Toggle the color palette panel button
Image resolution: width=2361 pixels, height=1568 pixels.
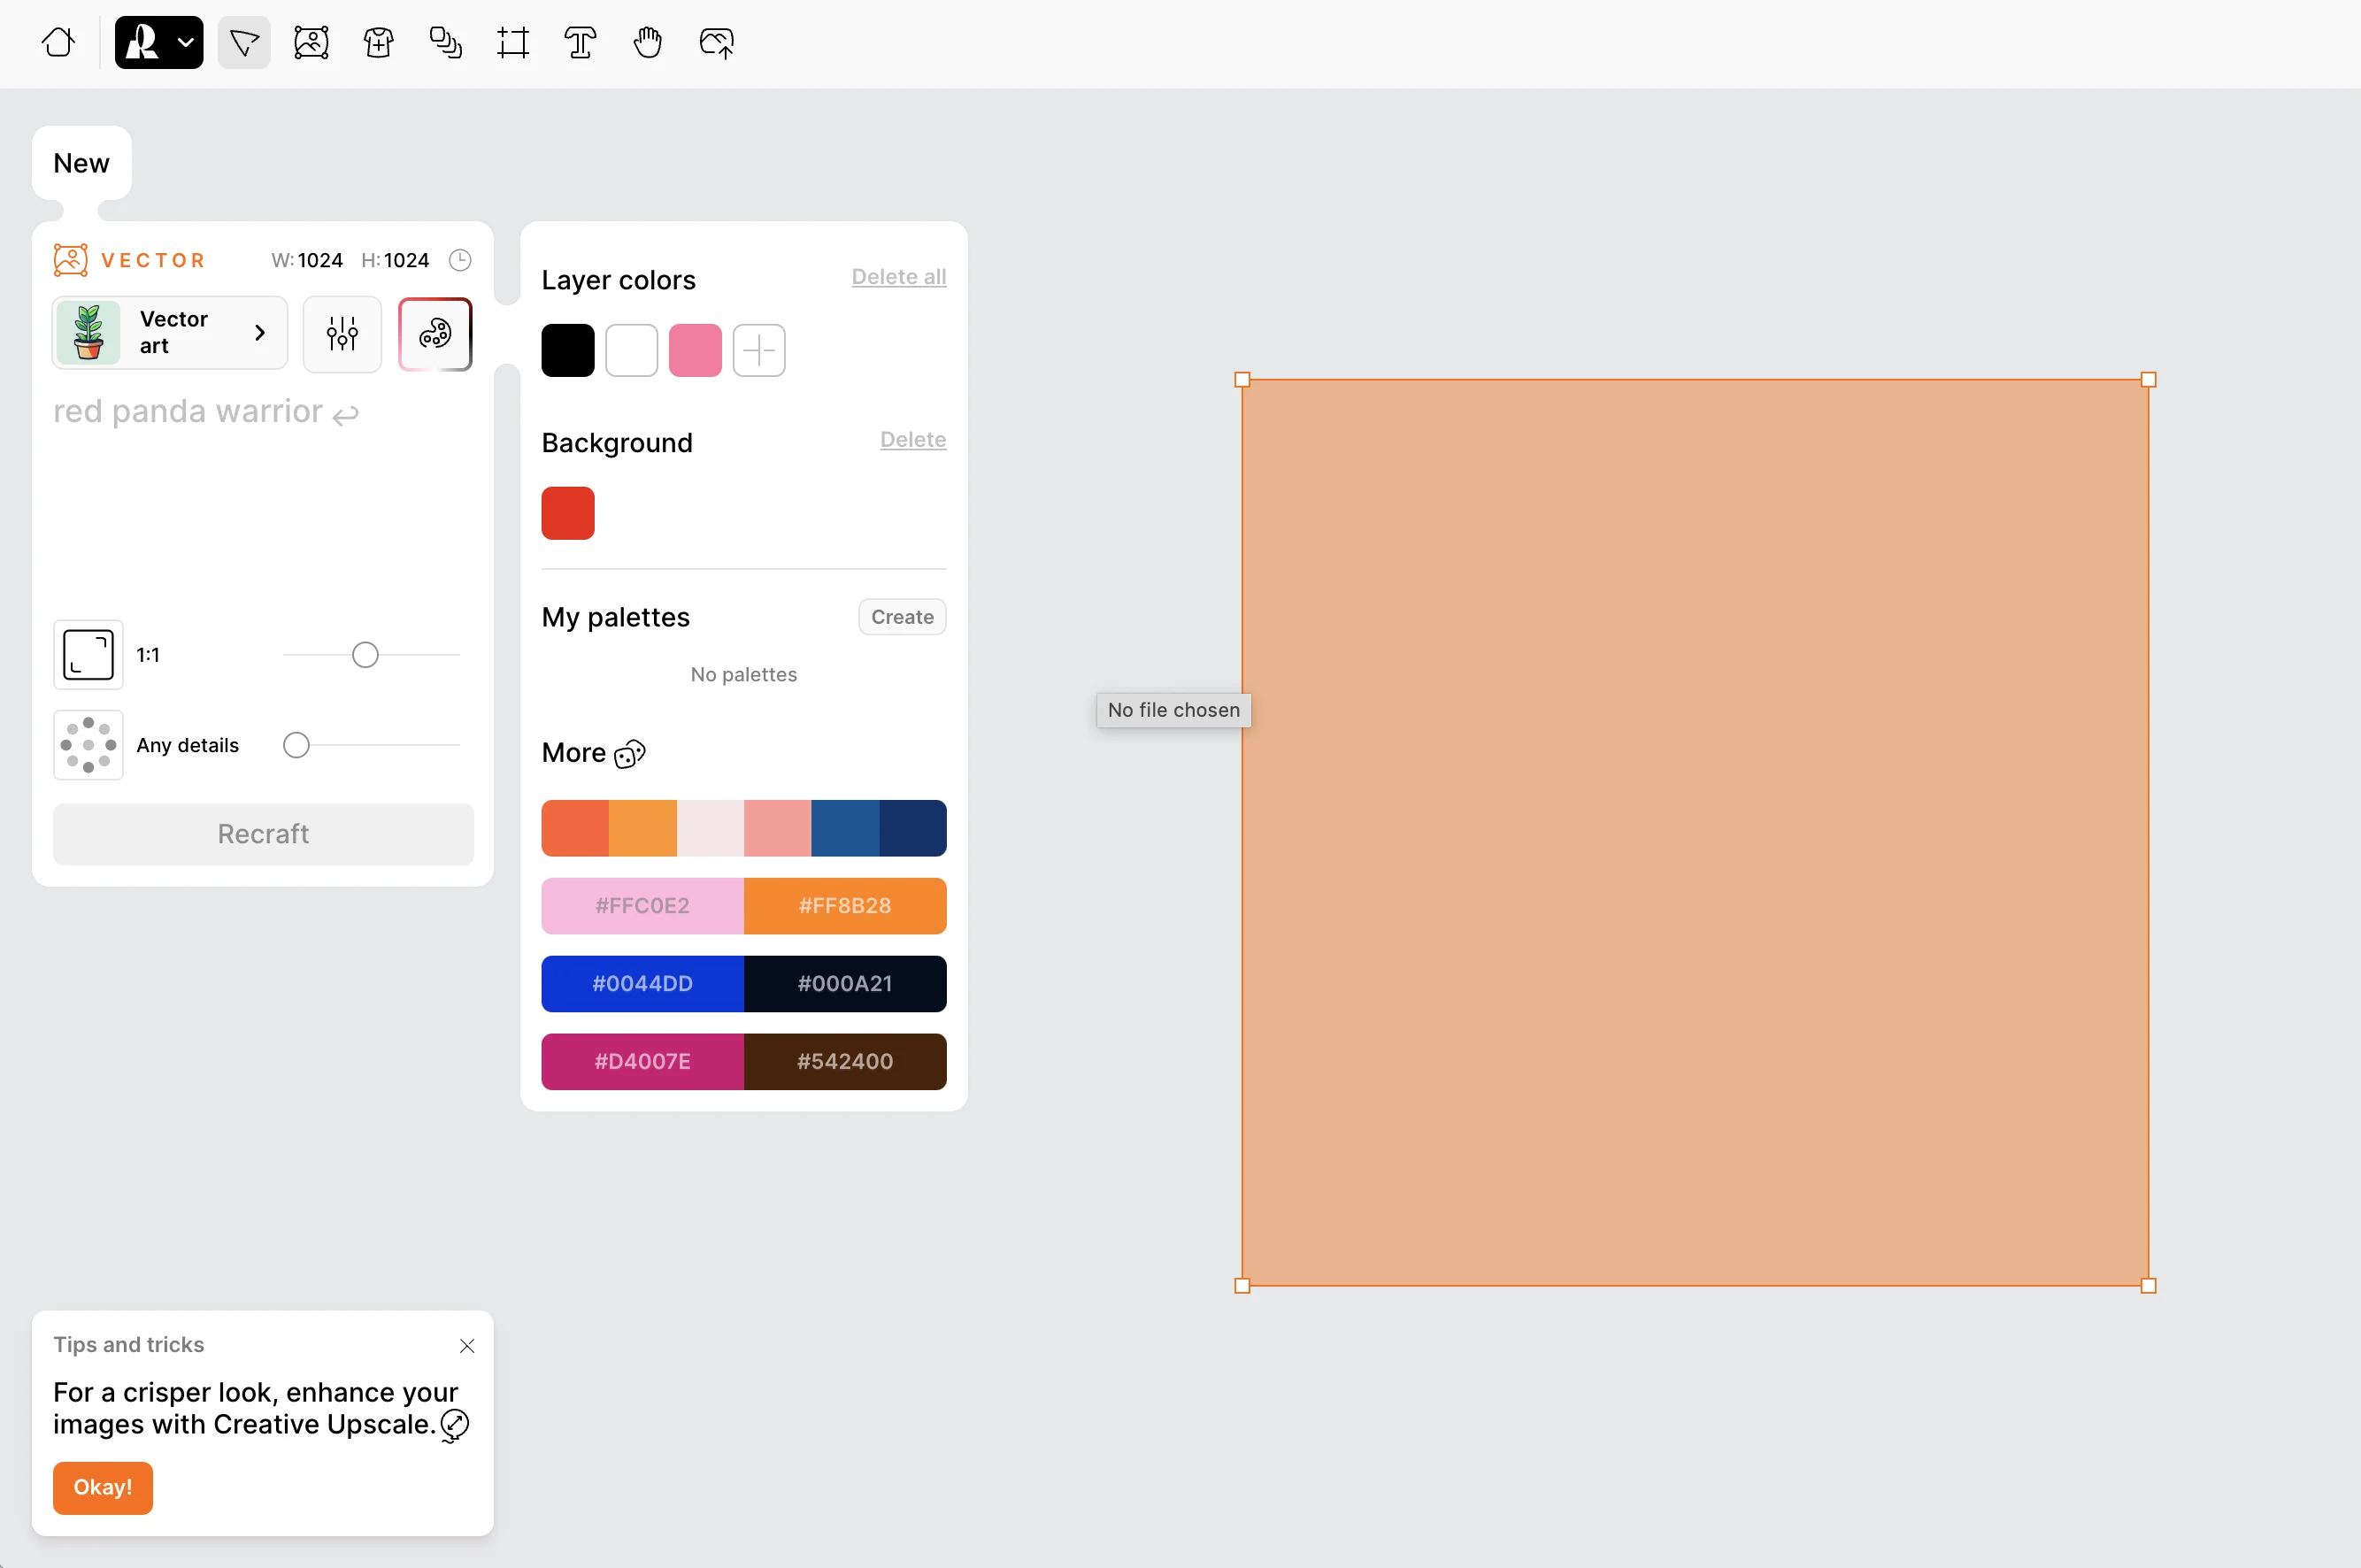[x=435, y=333]
